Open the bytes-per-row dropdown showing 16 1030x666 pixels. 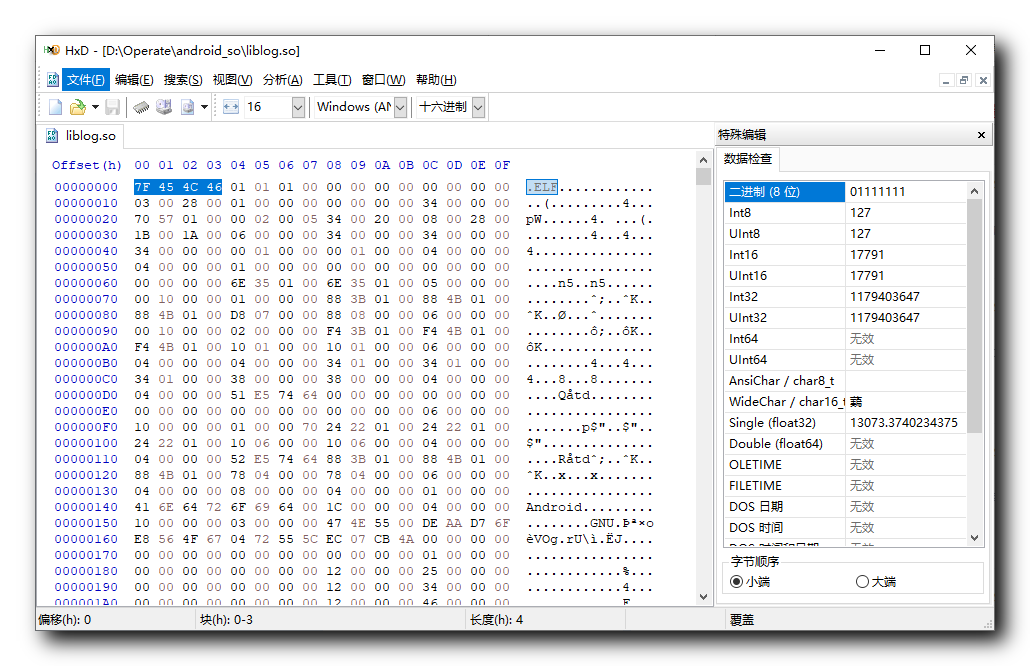296,106
